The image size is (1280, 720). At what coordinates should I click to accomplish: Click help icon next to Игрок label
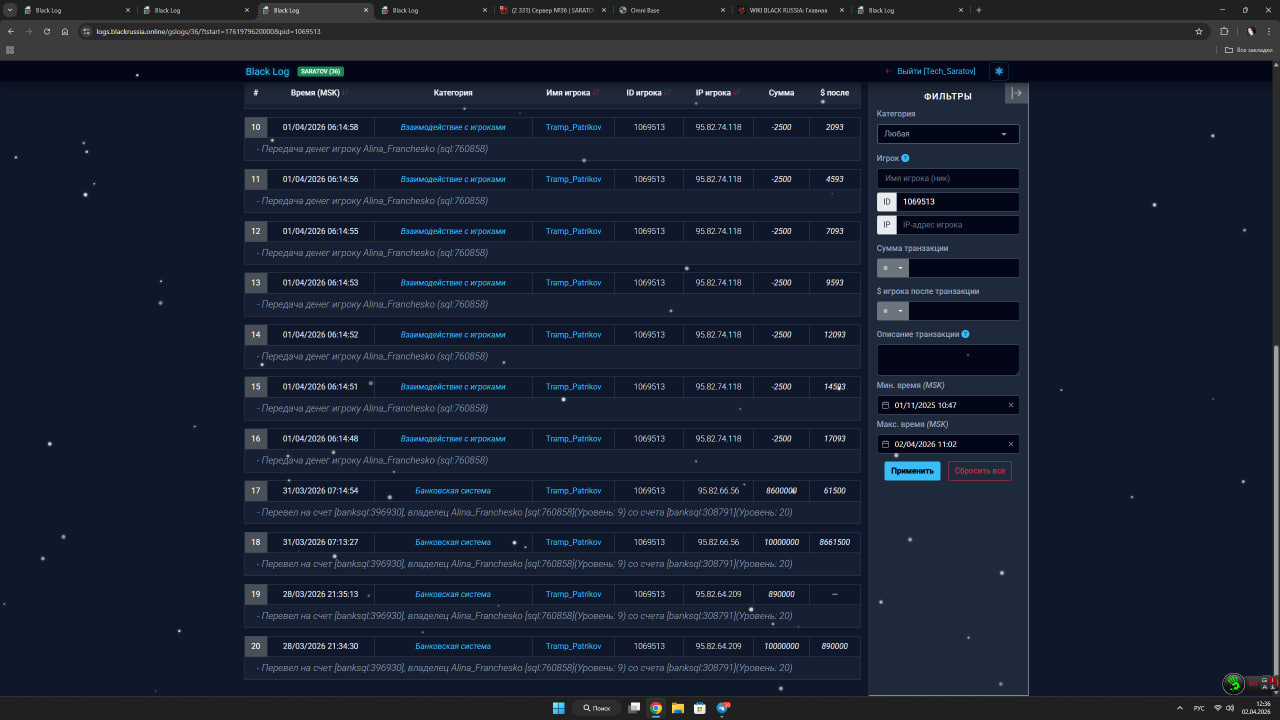click(x=905, y=158)
